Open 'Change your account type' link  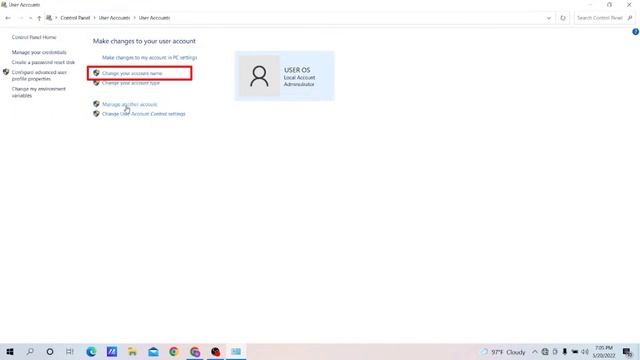131,83
